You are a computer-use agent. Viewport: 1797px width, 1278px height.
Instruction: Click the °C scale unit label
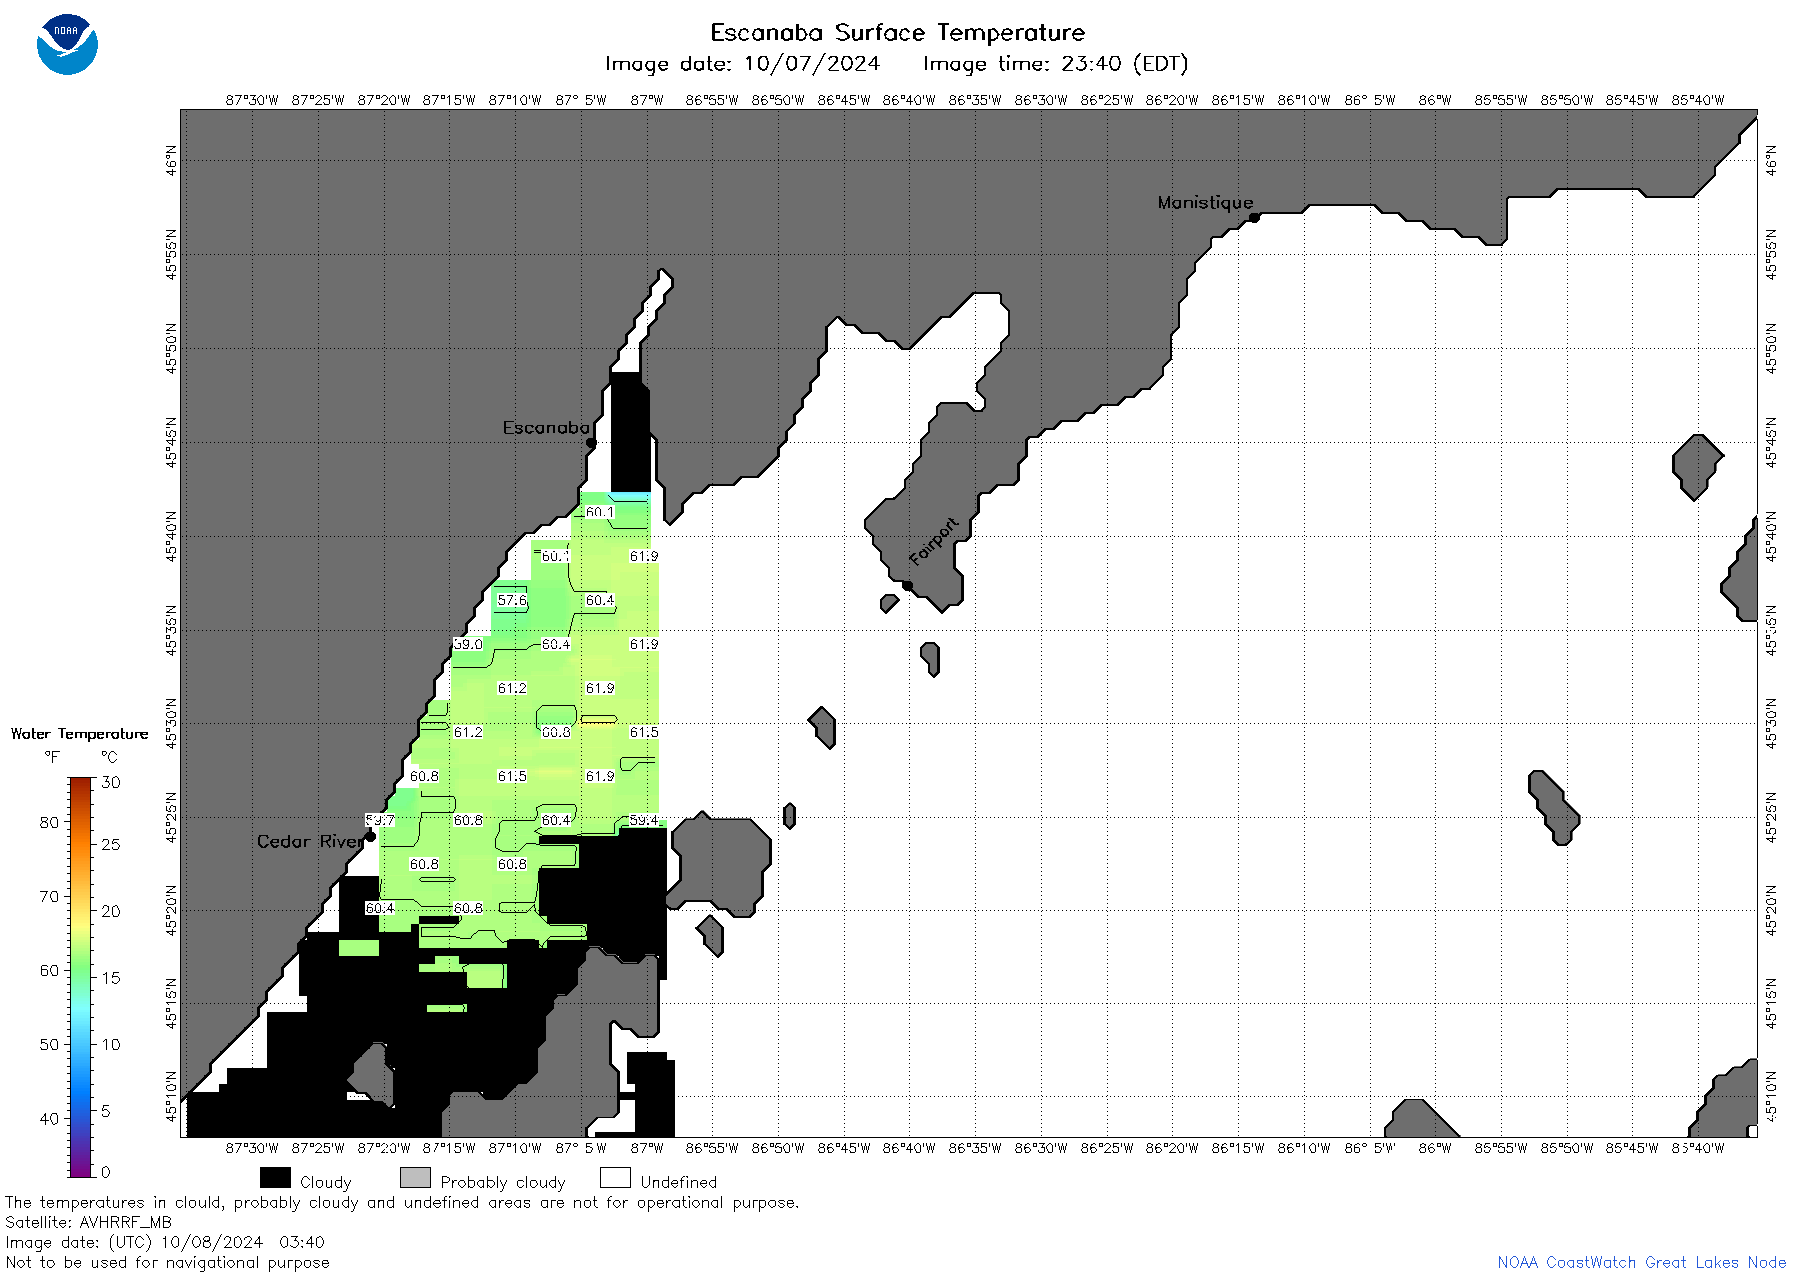[109, 757]
